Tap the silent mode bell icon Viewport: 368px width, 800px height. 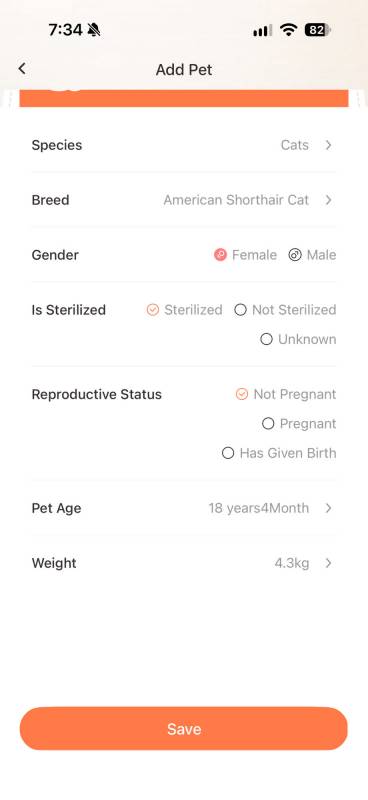click(94, 30)
